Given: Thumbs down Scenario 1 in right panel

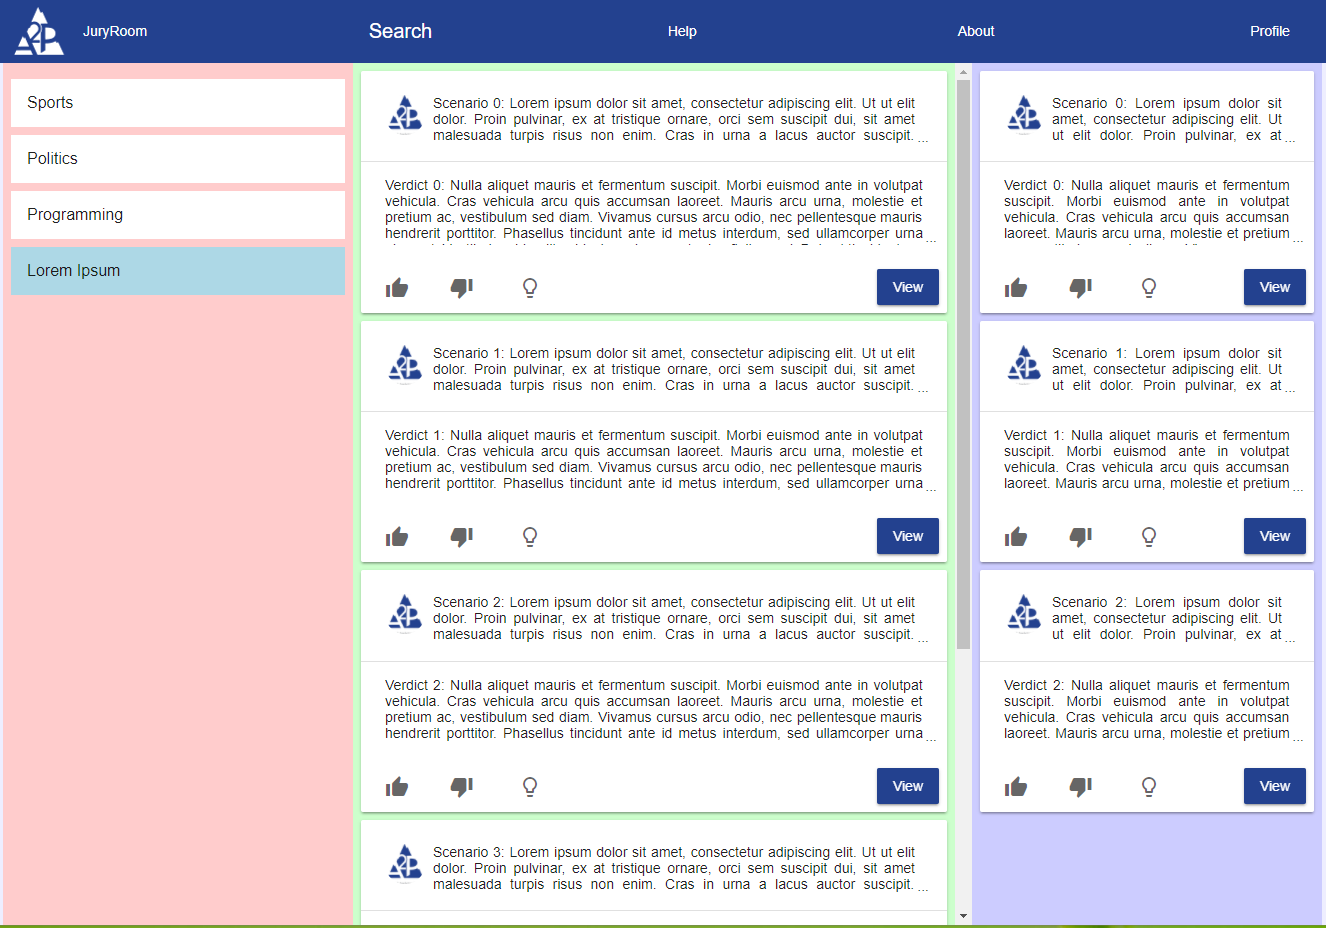Looking at the screenshot, I should (1080, 537).
